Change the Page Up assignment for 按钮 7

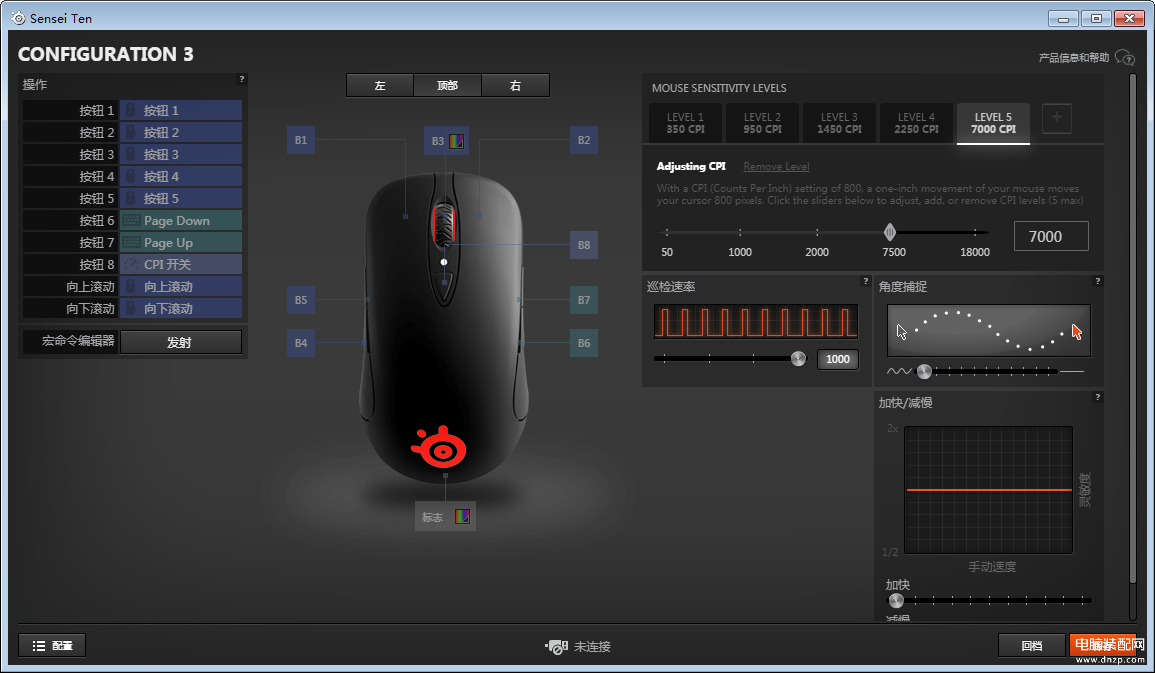(181, 242)
